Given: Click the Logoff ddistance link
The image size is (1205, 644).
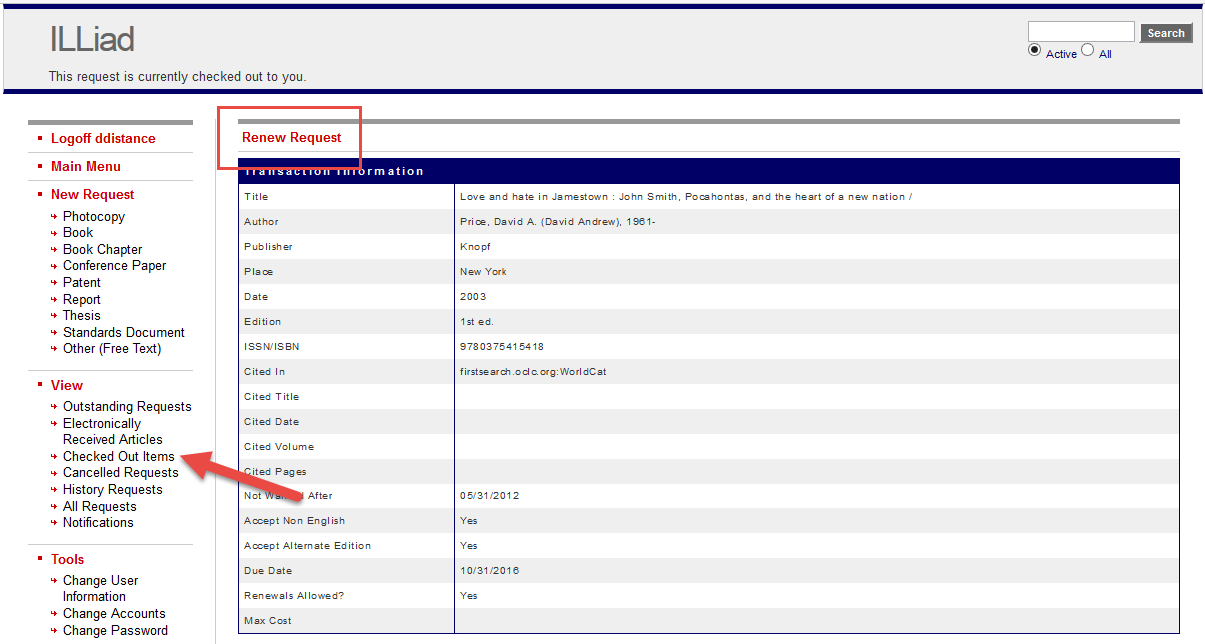Looking at the screenshot, I should point(103,138).
